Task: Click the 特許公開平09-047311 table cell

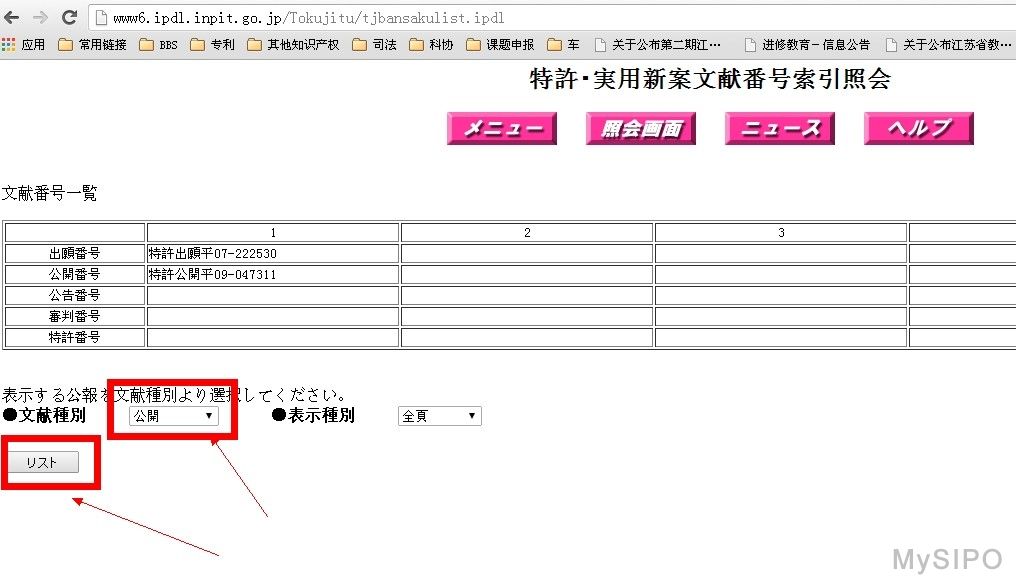Action: (272, 274)
